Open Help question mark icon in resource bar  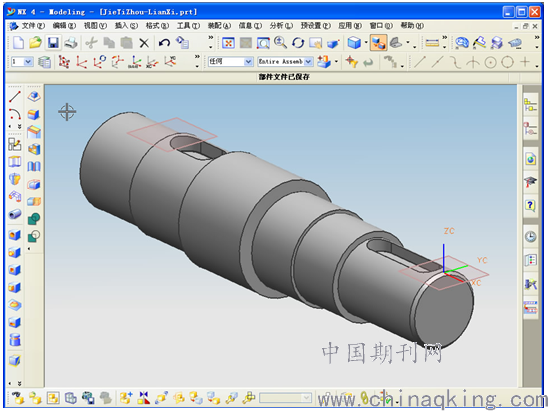pos(530,205)
